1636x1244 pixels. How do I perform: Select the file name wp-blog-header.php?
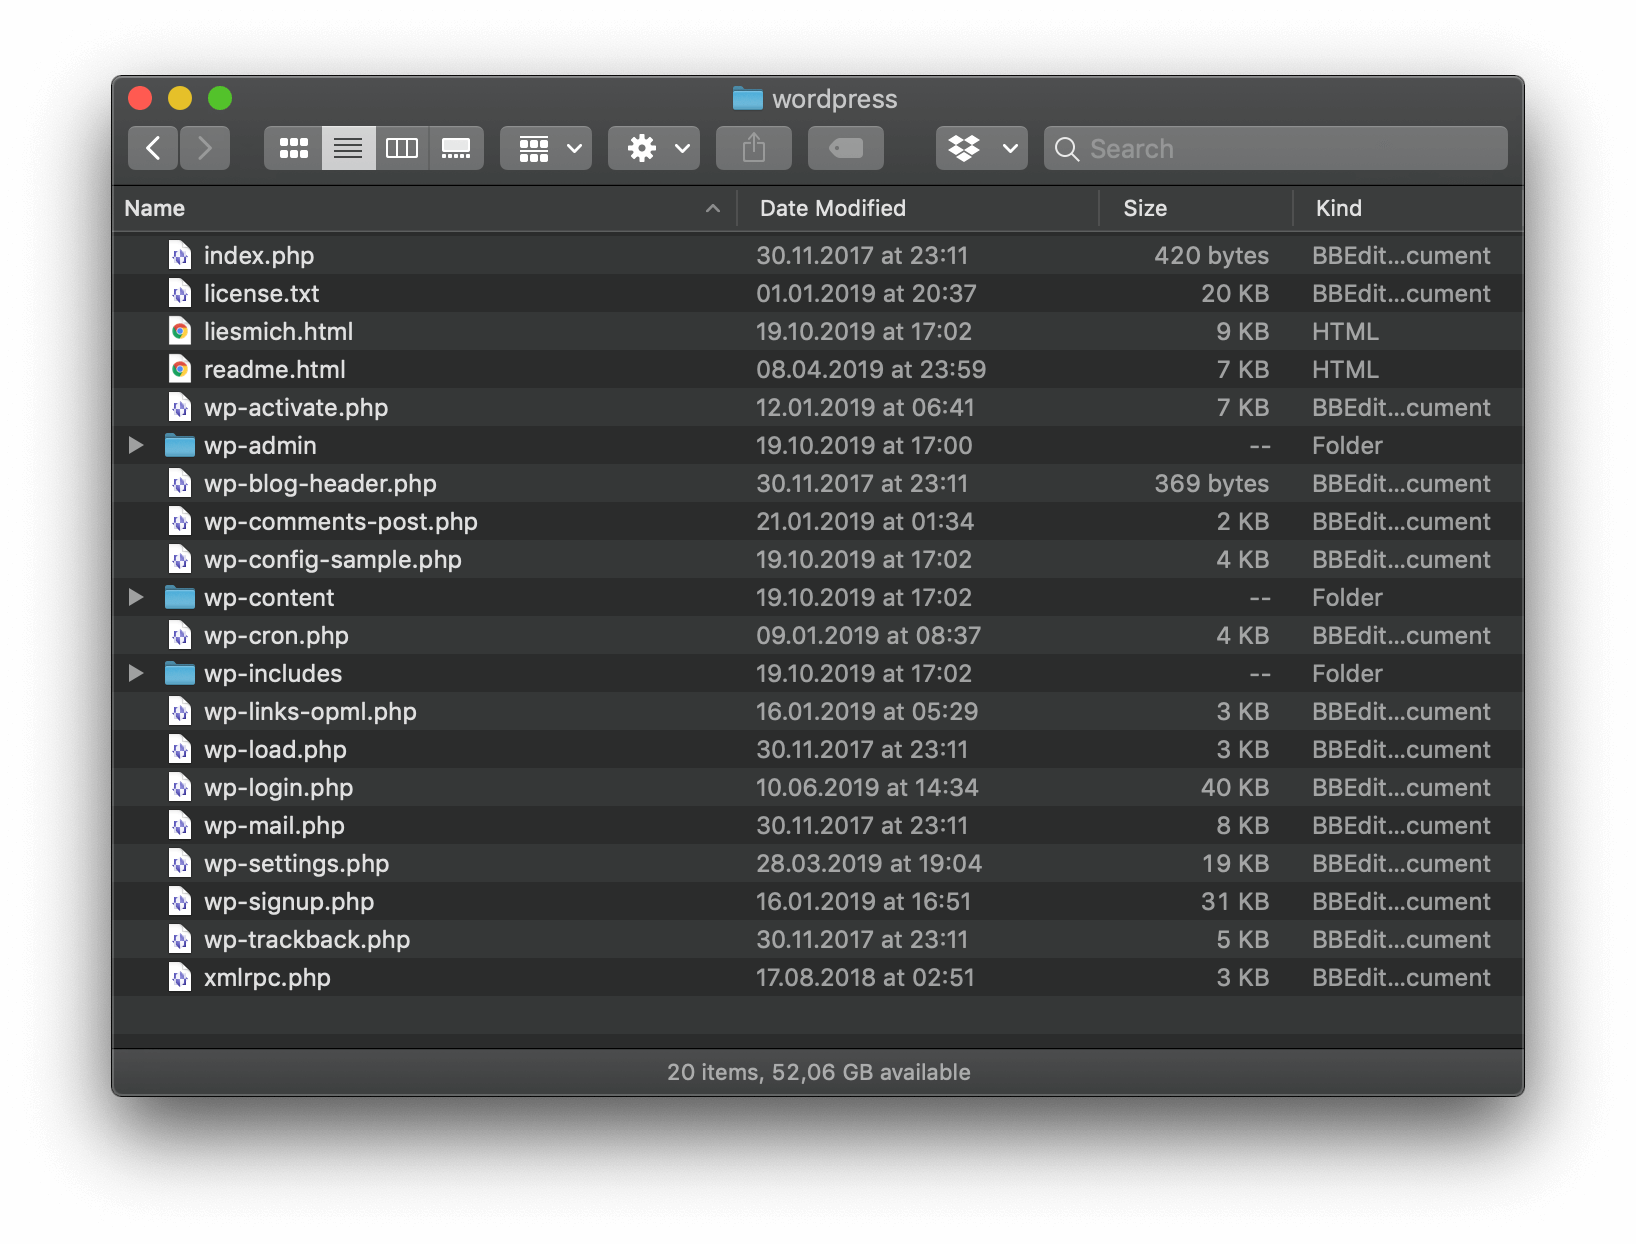pyautogui.click(x=320, y=484)
